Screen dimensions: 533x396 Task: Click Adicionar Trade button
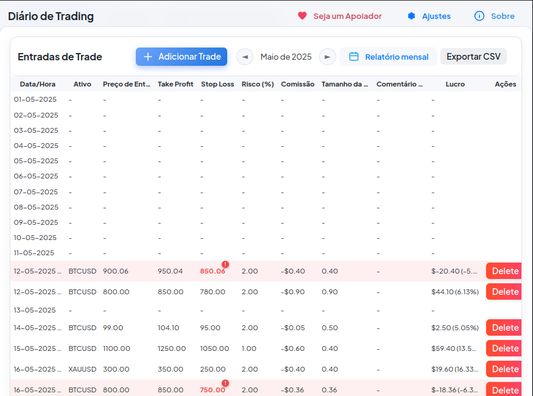tap(181, 56)
